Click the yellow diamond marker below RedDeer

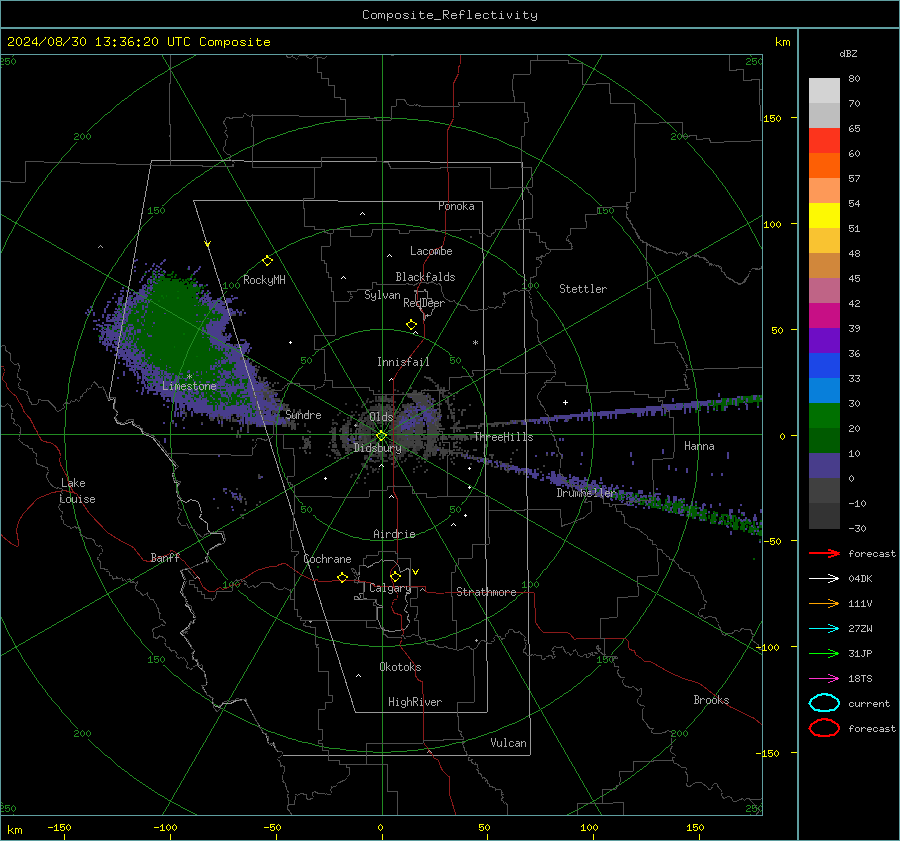[412, 325]
